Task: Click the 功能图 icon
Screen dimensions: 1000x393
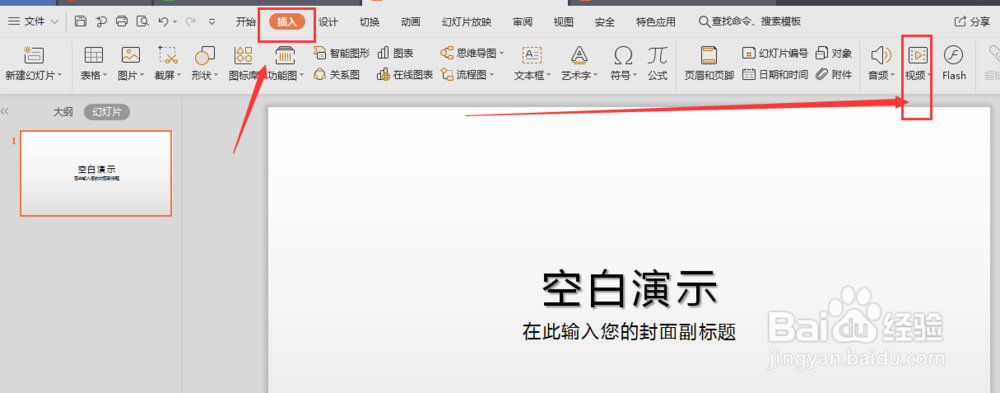Action: [284, 56]
